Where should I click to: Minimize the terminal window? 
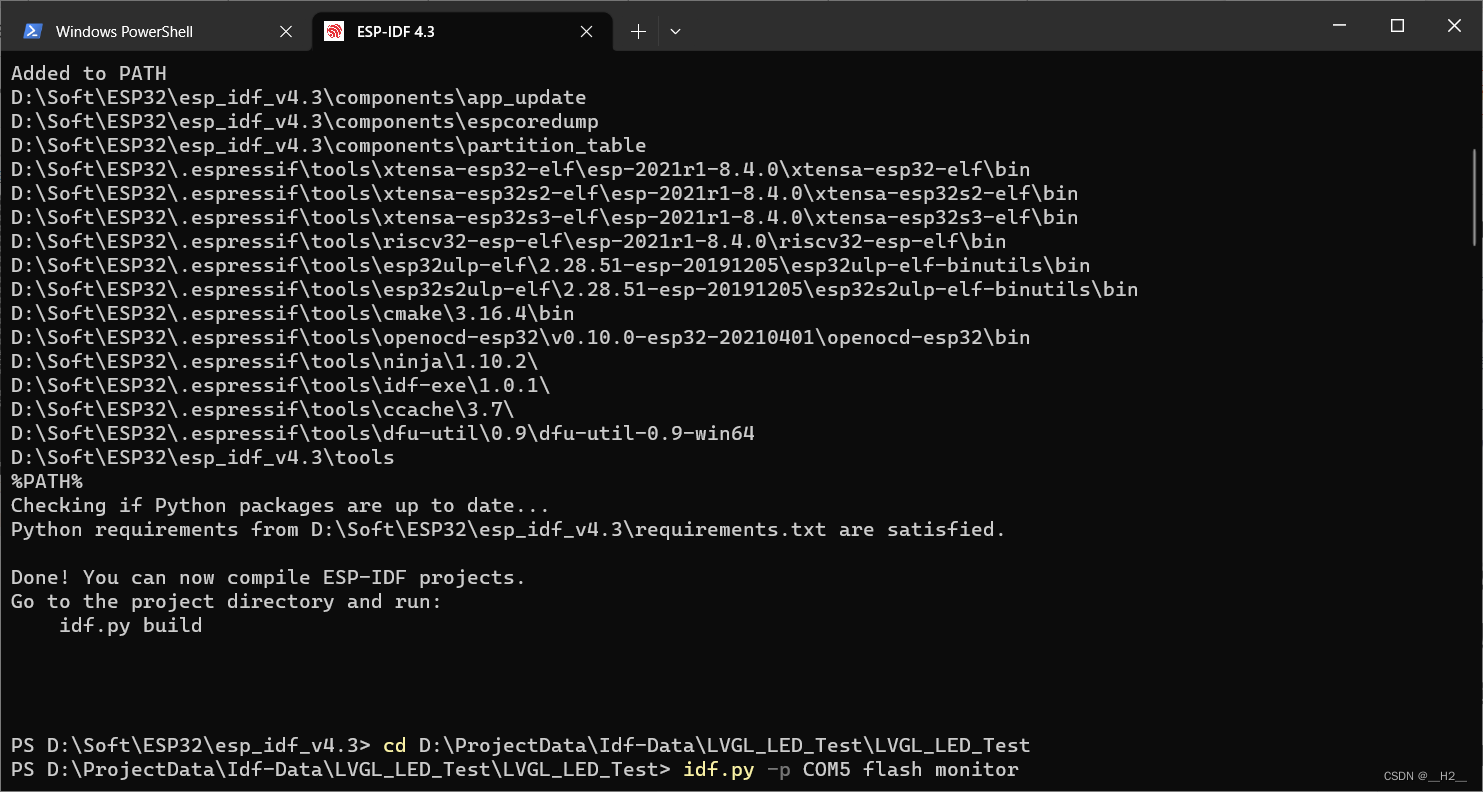(1341, 26)
